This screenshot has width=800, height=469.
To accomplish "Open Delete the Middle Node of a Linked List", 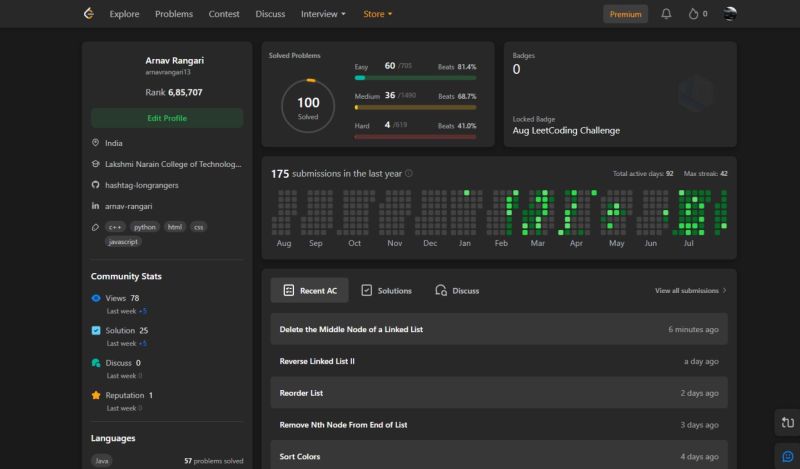I will 499,329.
